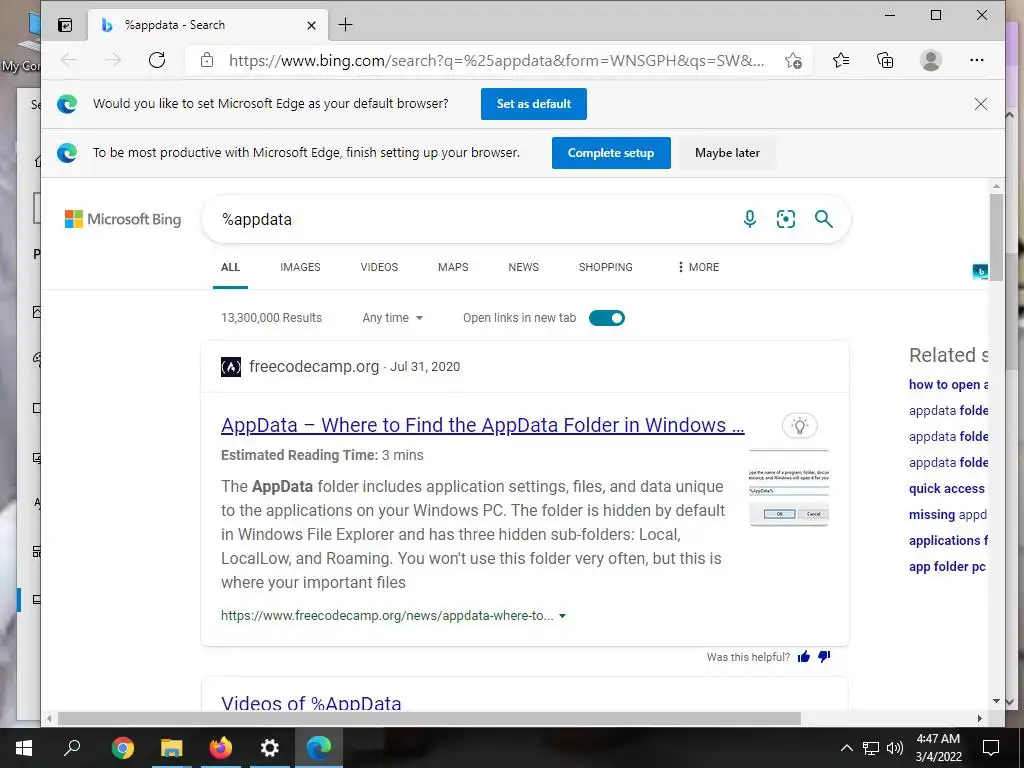Open the Favorites list icon
Viewport: 1024px width, 768px height.
pos(840,60)
